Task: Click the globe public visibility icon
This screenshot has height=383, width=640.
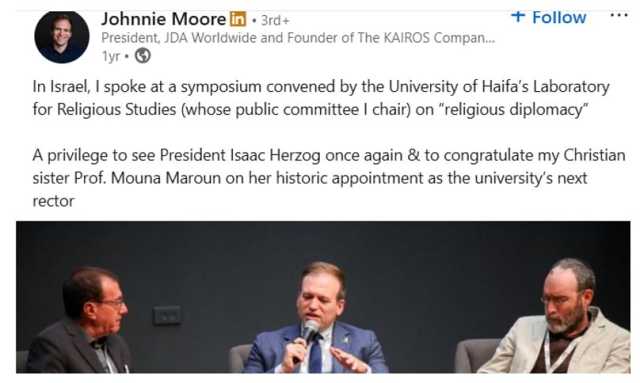Action: point(142,56)
